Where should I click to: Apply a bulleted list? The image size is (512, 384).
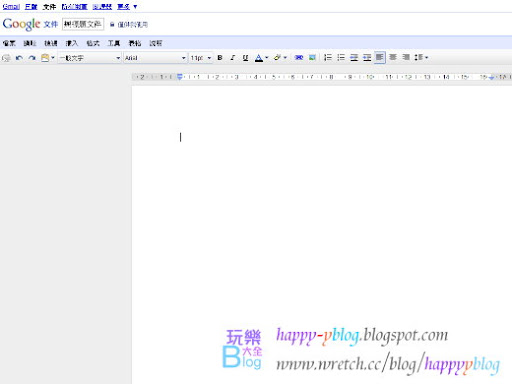(341, 58)
